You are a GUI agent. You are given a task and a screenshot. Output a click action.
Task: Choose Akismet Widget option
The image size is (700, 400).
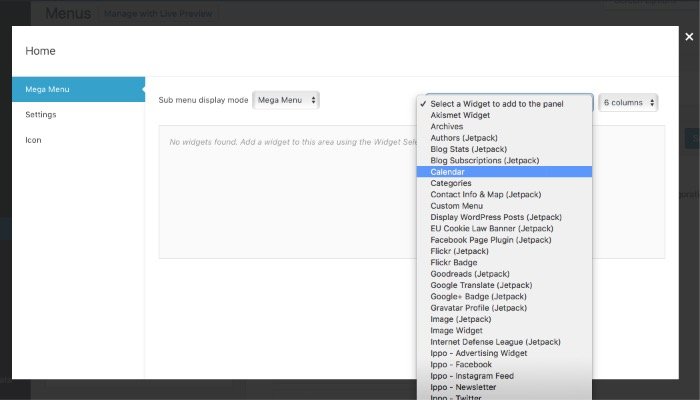point(460,116)
